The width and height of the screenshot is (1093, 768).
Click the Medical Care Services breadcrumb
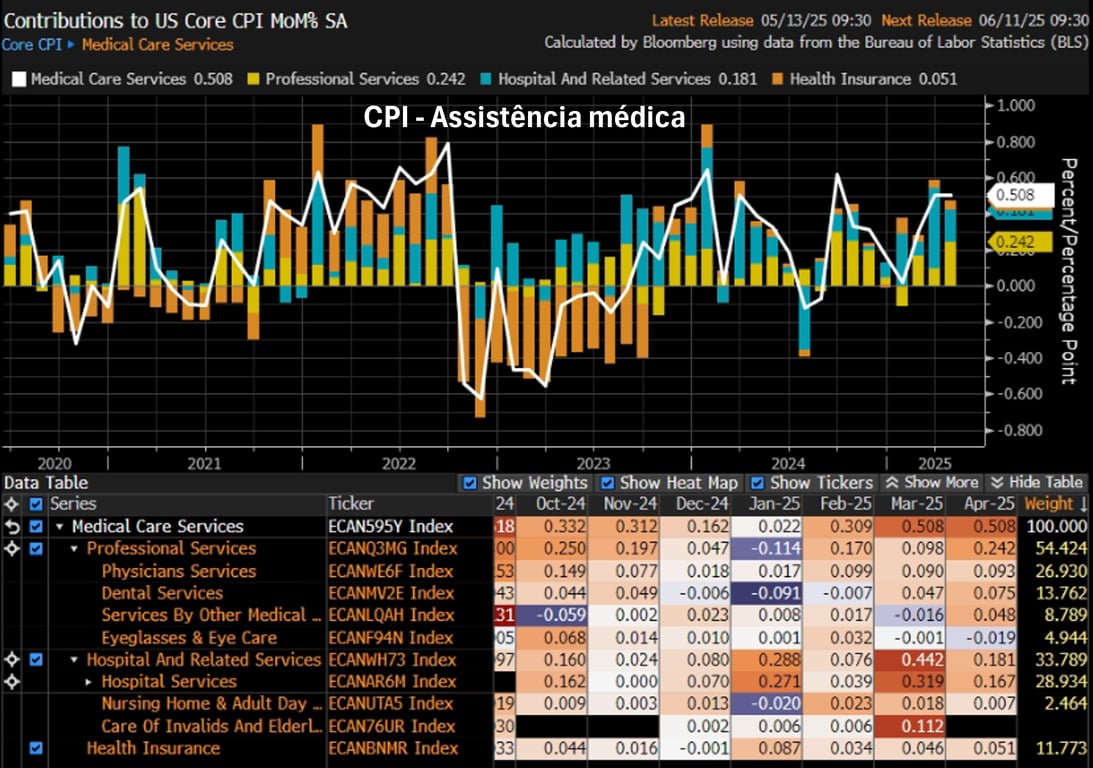click(158, 45)
